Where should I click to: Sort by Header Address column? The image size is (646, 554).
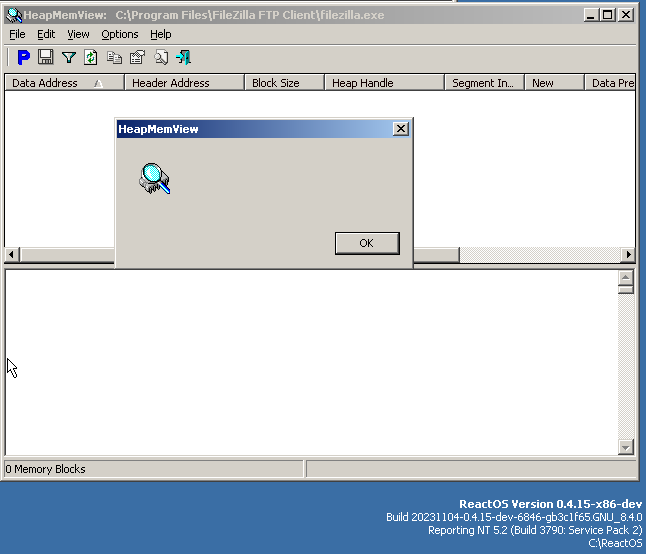point(170,83)
